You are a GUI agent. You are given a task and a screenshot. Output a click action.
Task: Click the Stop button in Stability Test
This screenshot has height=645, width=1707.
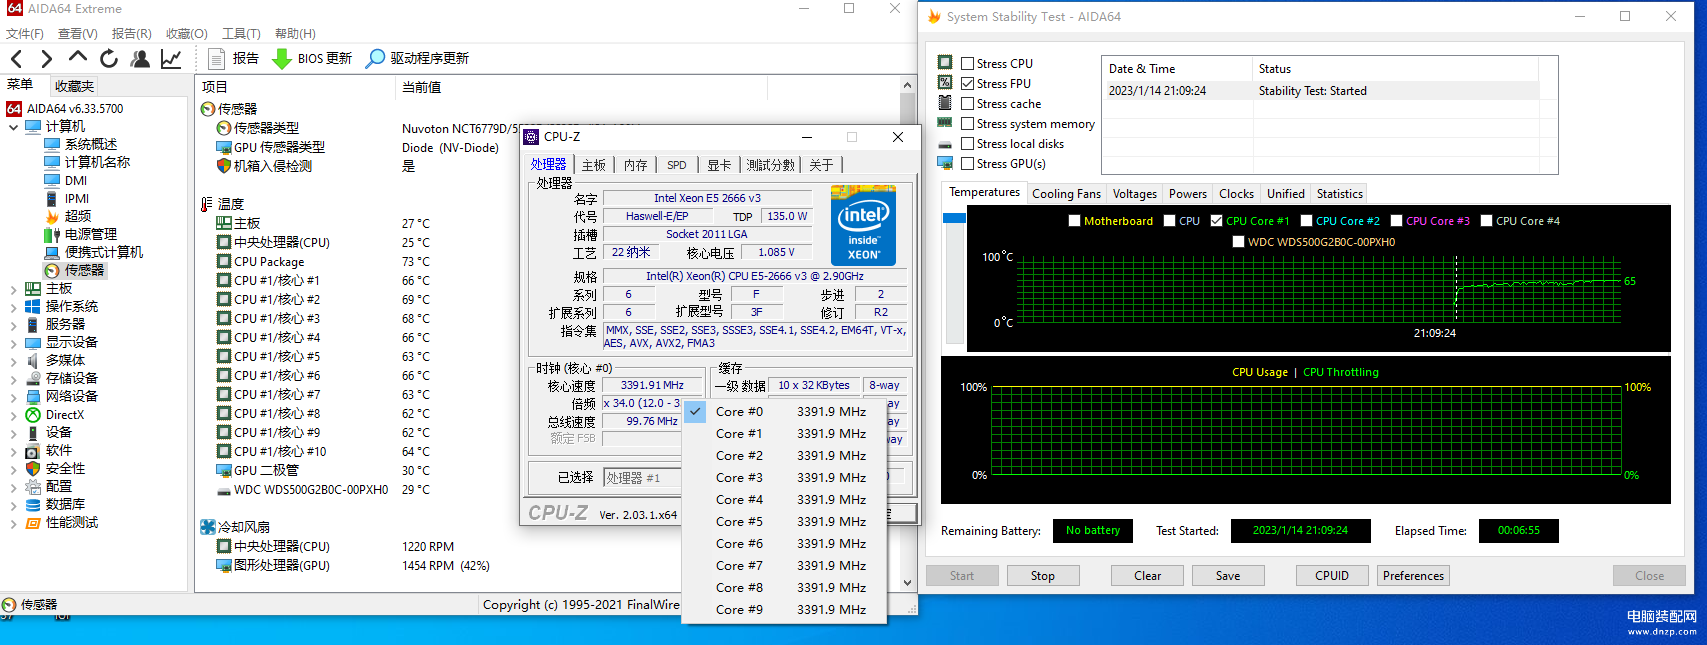pos(1043,576)
